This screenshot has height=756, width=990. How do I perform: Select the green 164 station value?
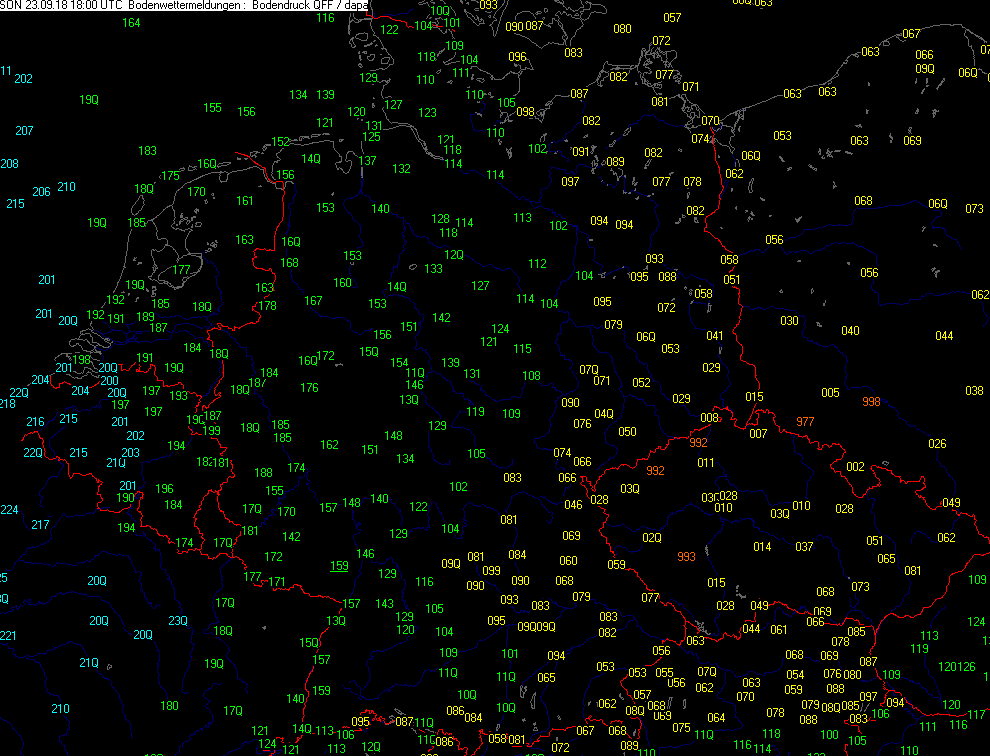[131, 23]
